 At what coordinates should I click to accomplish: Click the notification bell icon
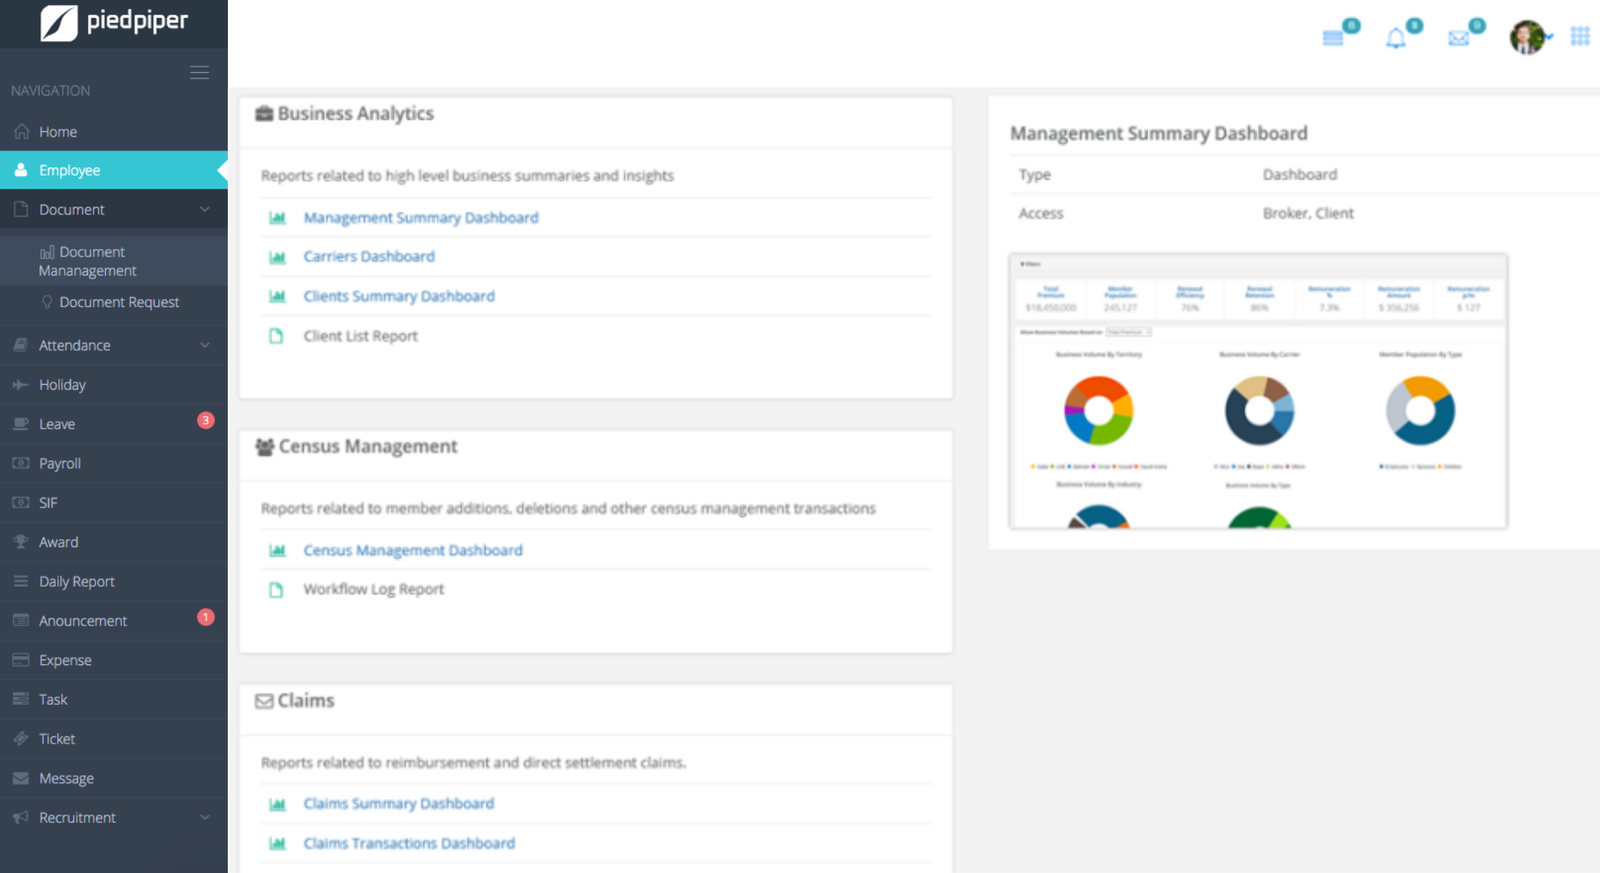pyautogui.click(x=1395, y=39)
